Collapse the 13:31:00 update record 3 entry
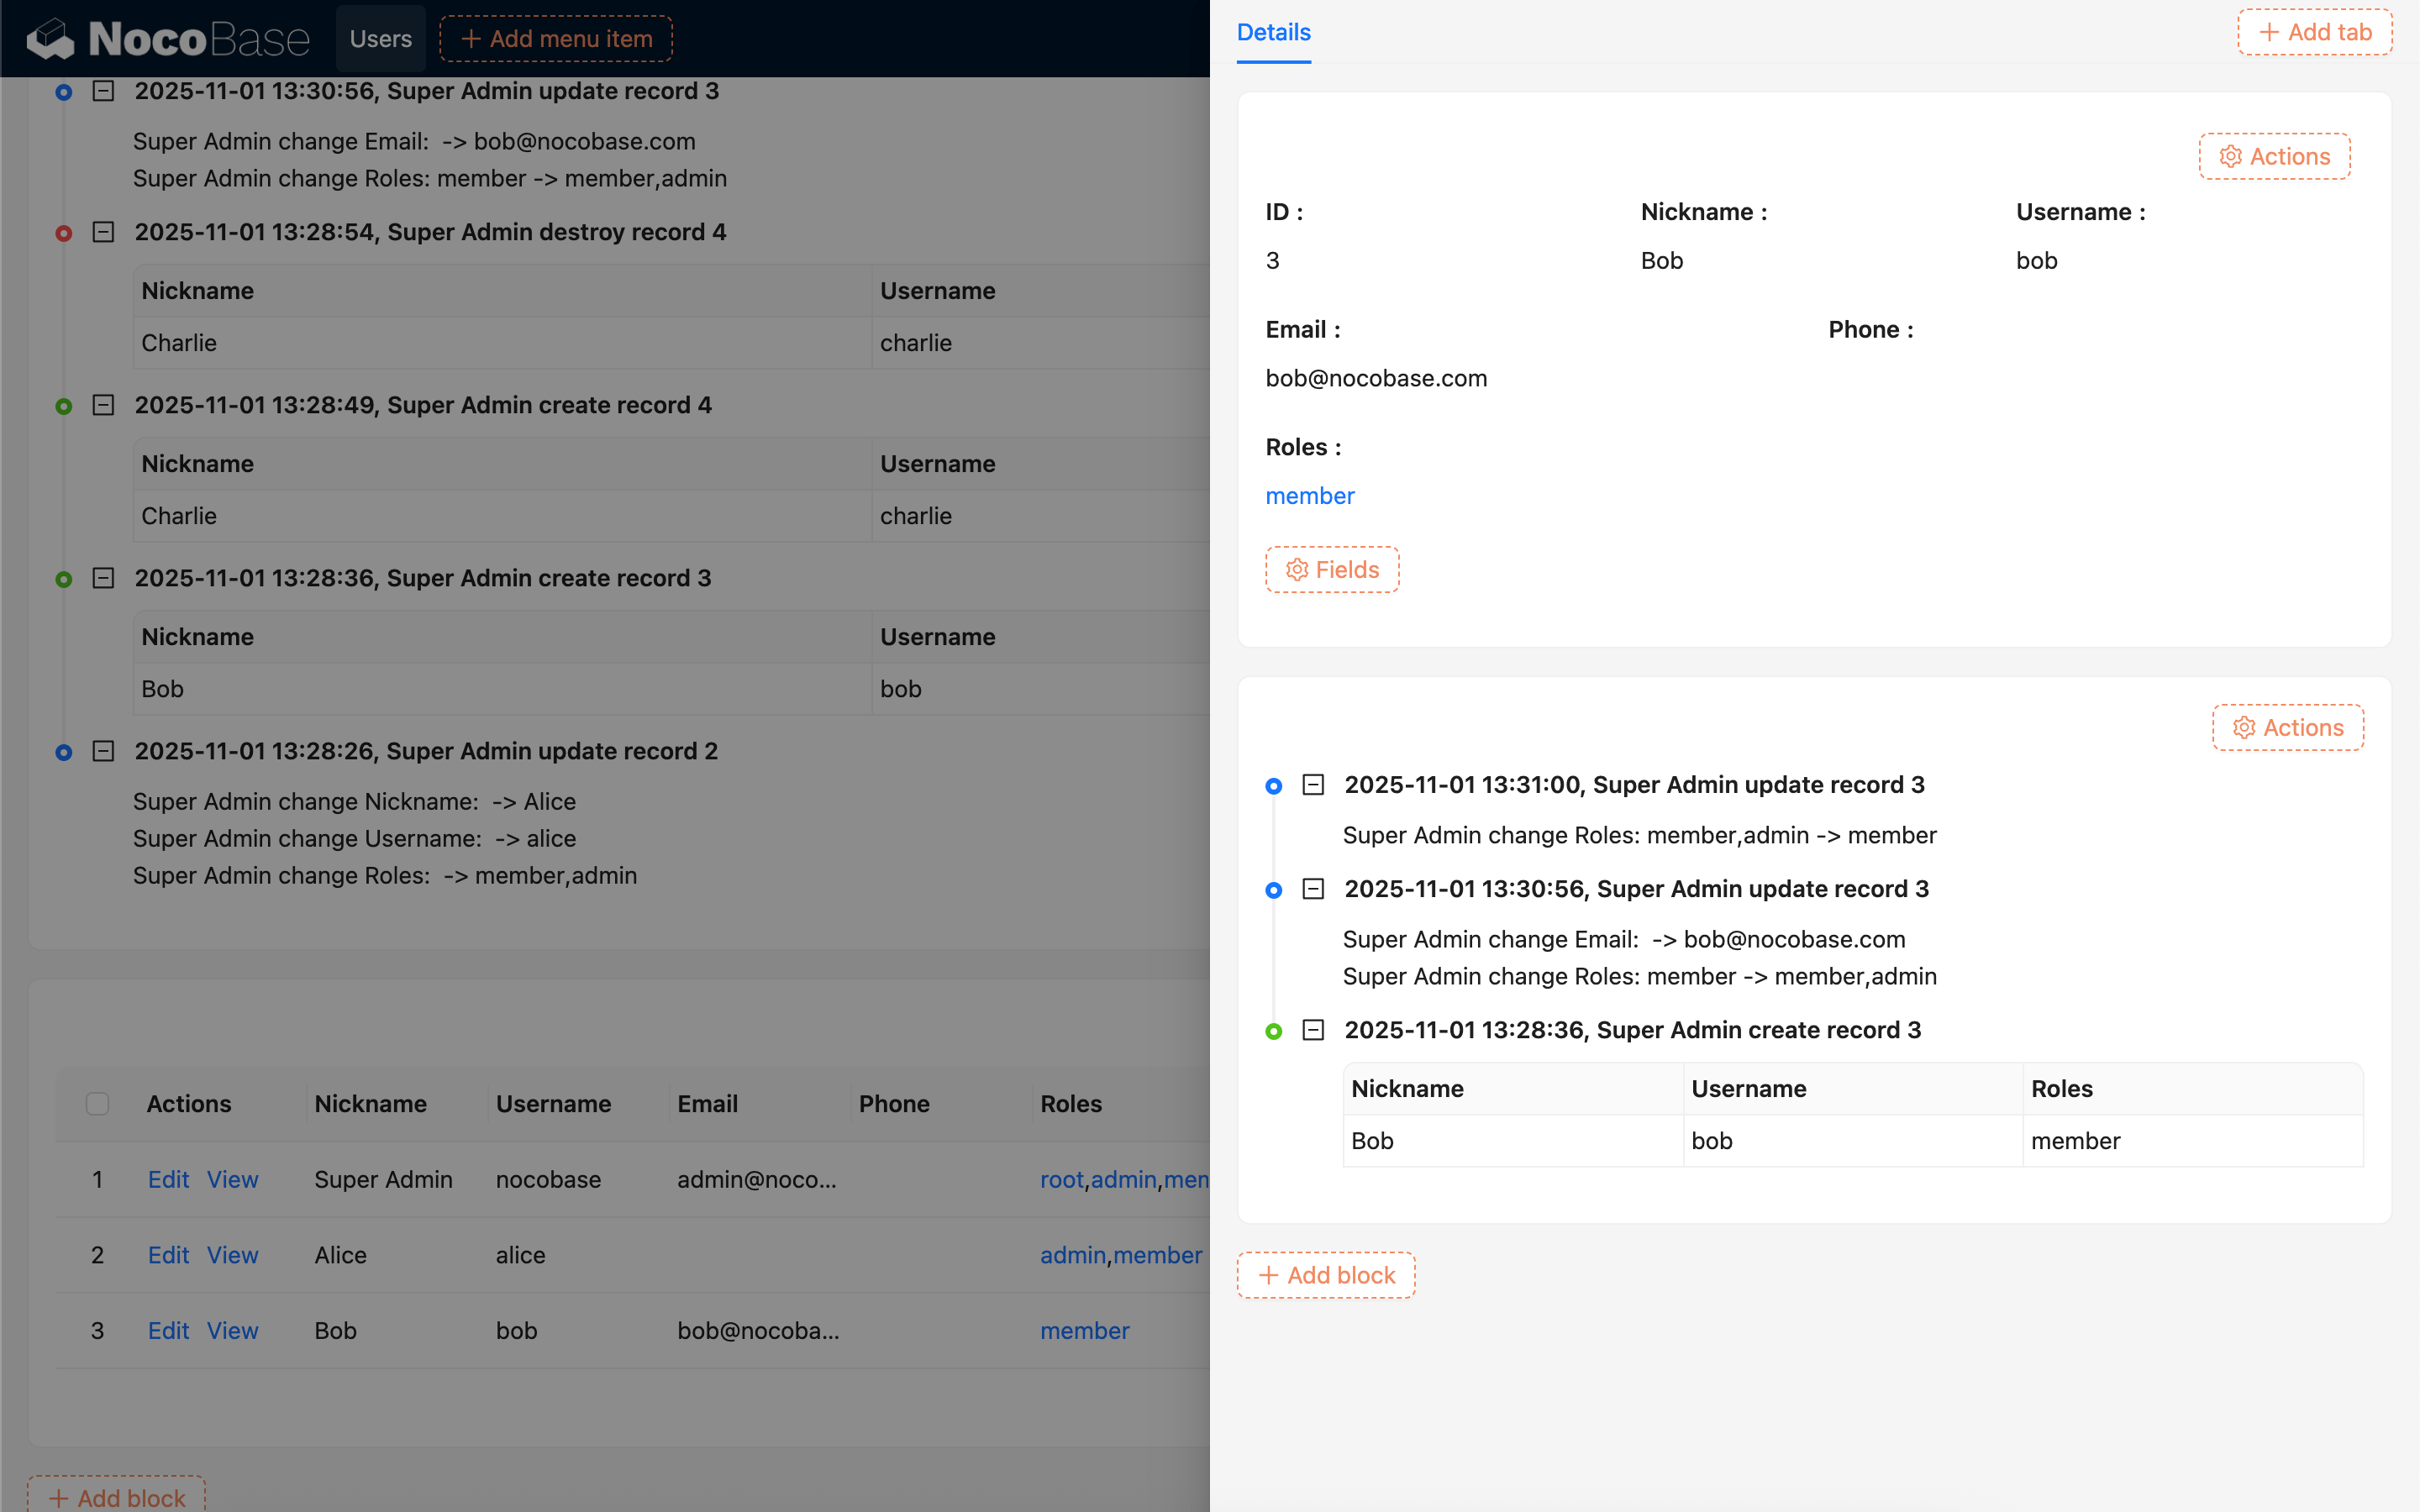The image size is (2420, 1512). coord(1313,785)
